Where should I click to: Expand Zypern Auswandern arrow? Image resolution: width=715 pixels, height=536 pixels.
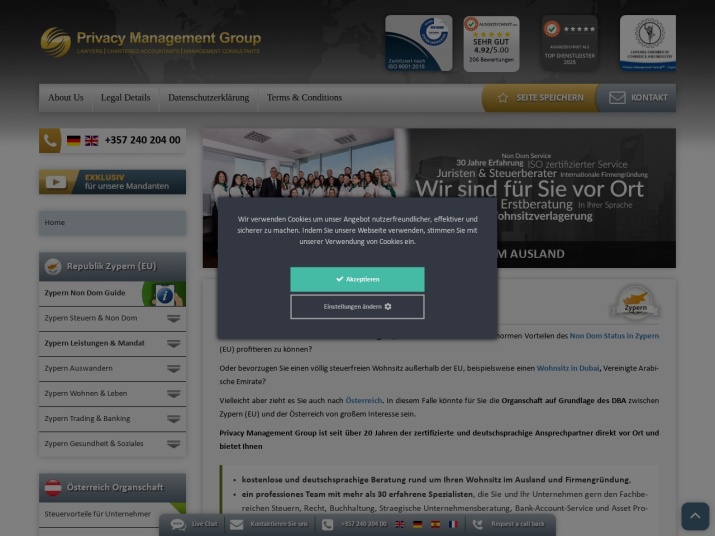coord(173,368)
